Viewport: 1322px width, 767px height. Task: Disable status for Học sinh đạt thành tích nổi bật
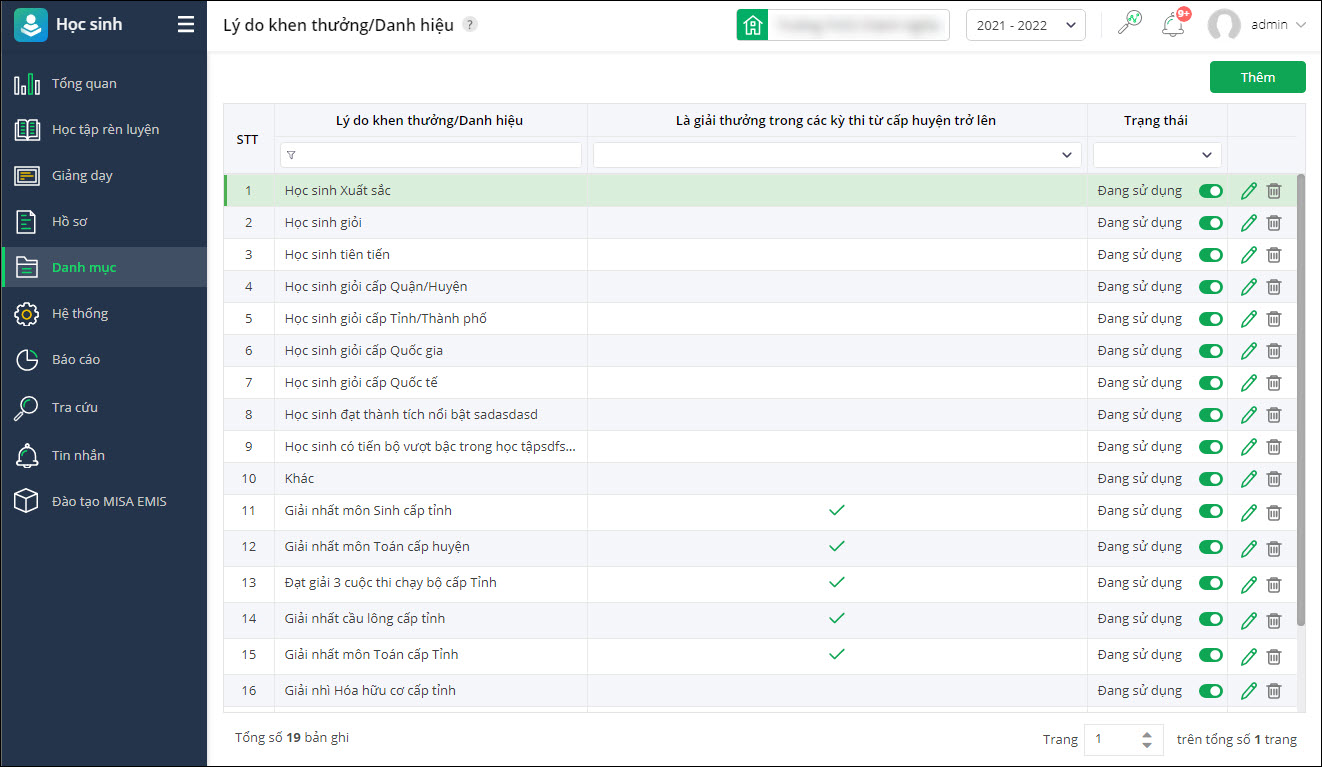pos(1211,415)
